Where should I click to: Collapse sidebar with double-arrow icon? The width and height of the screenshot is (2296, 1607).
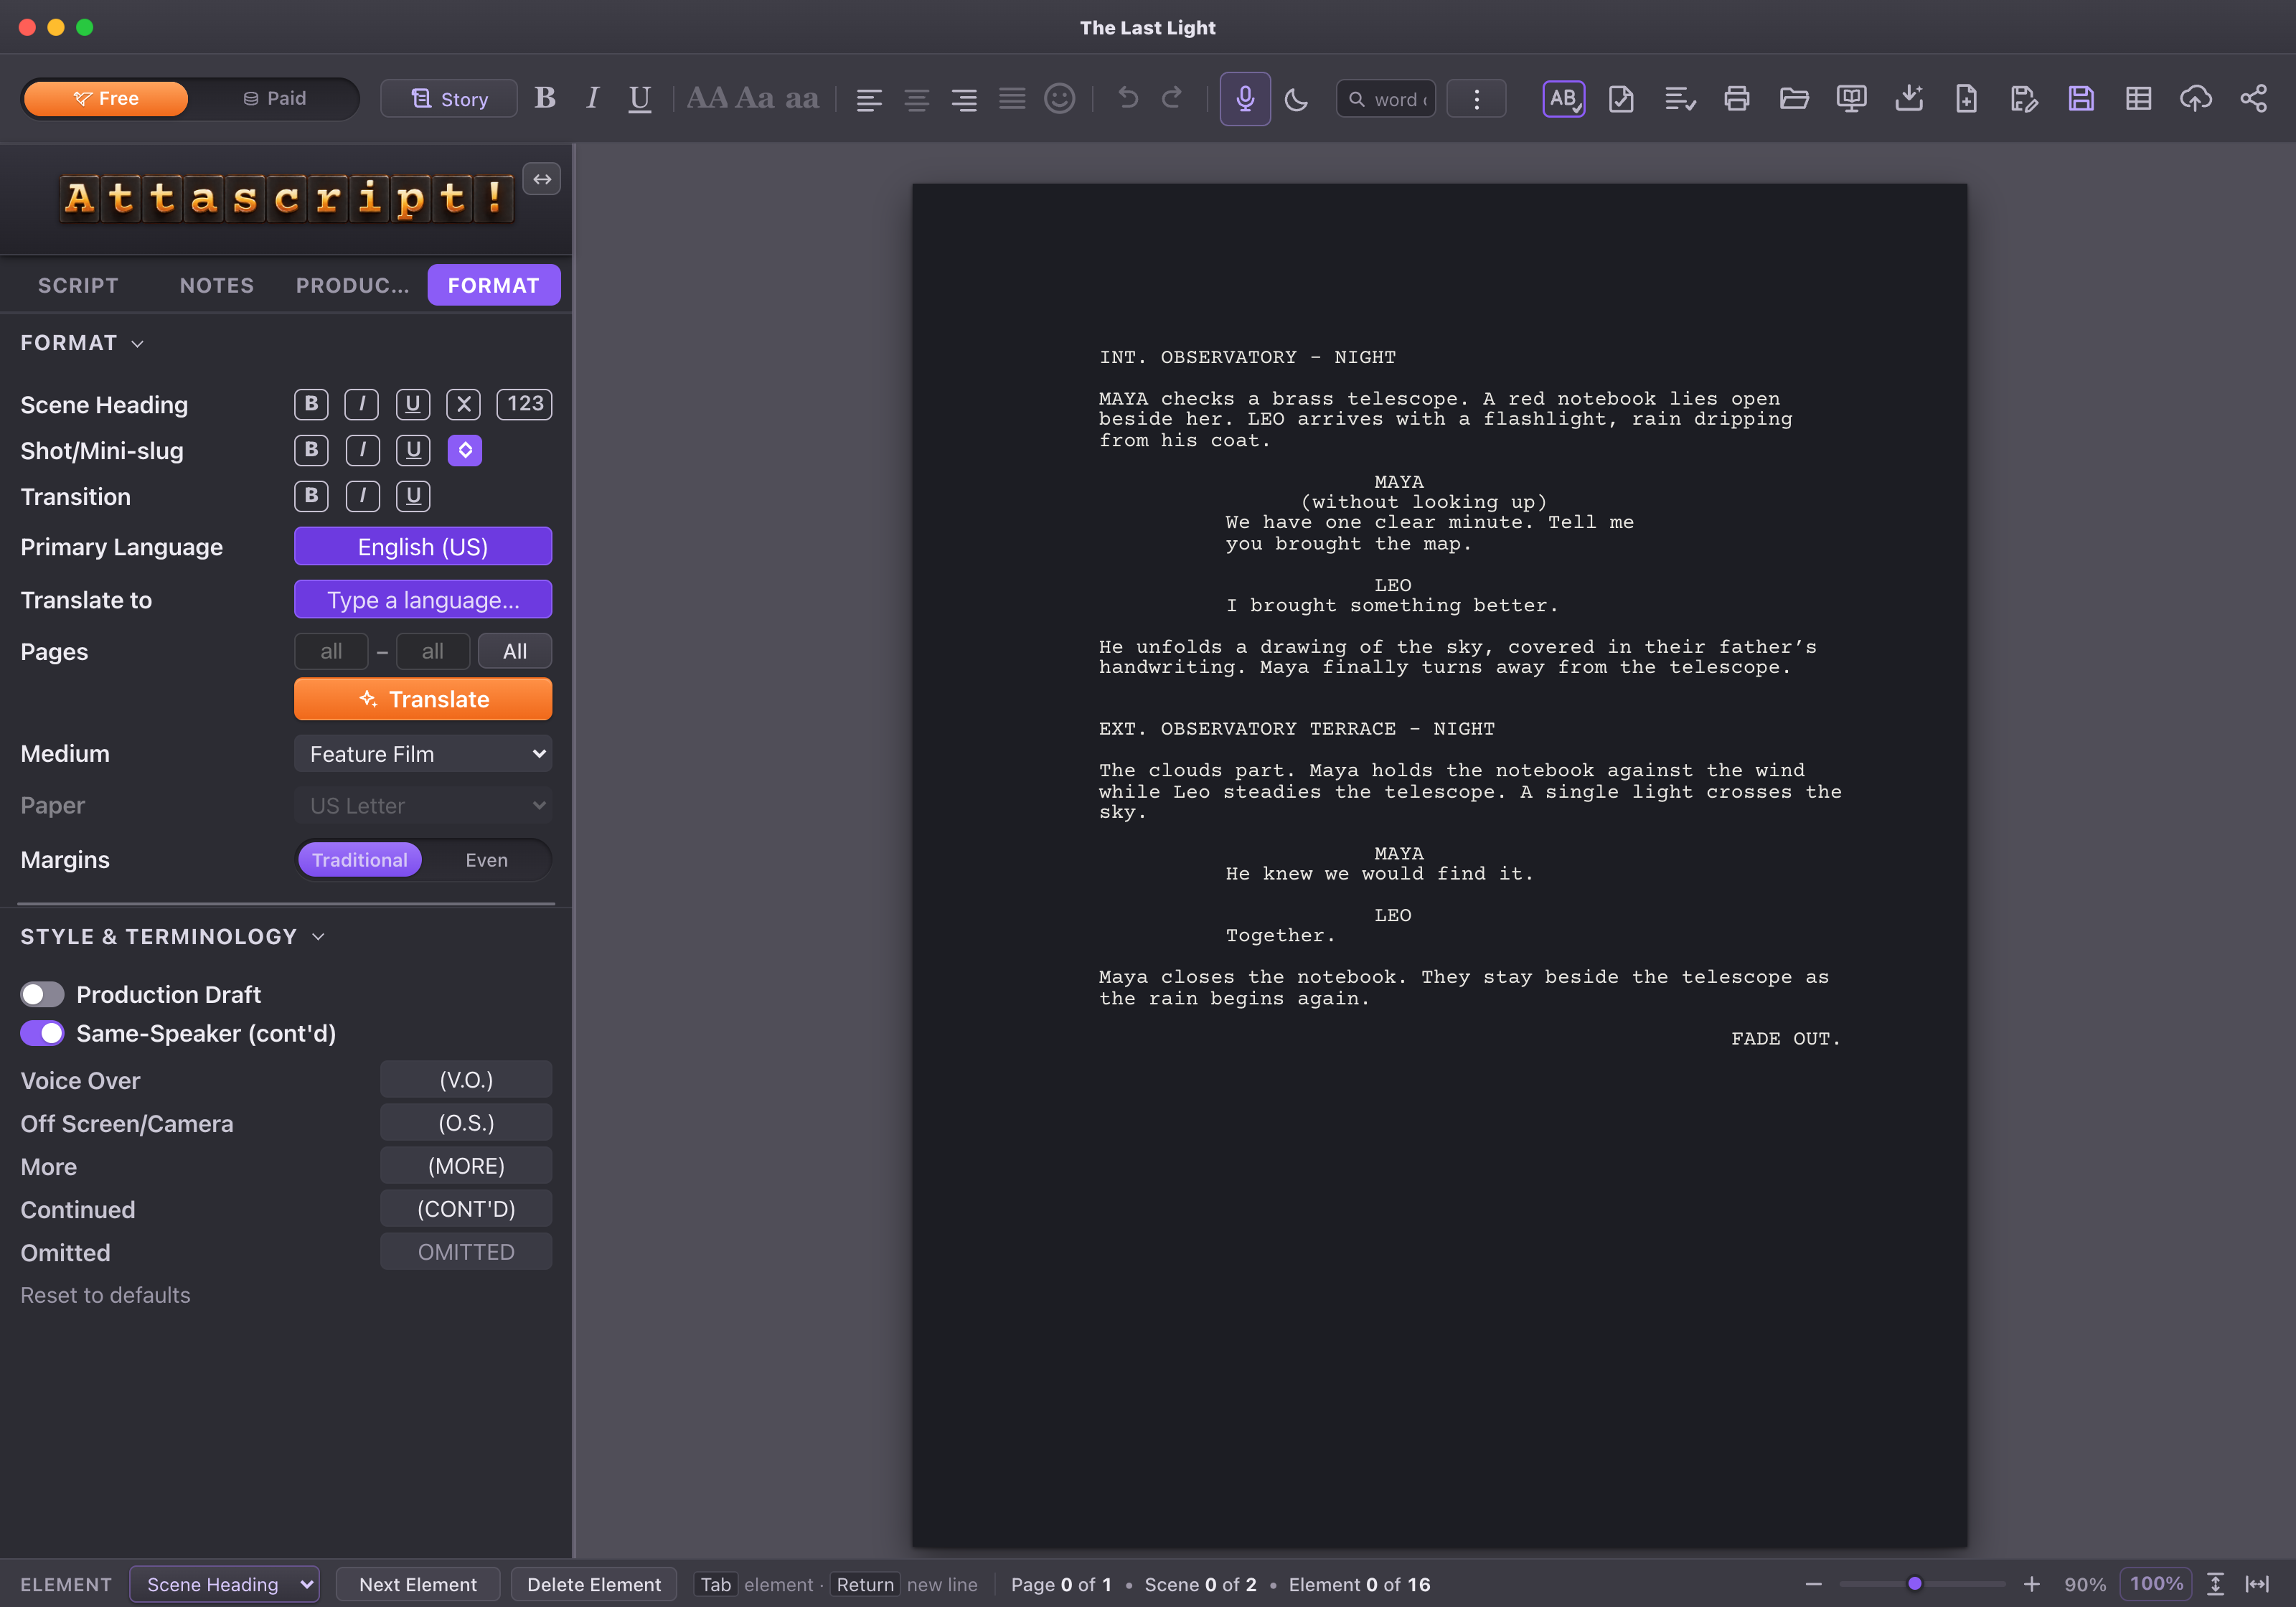click(x=542, y=179)
